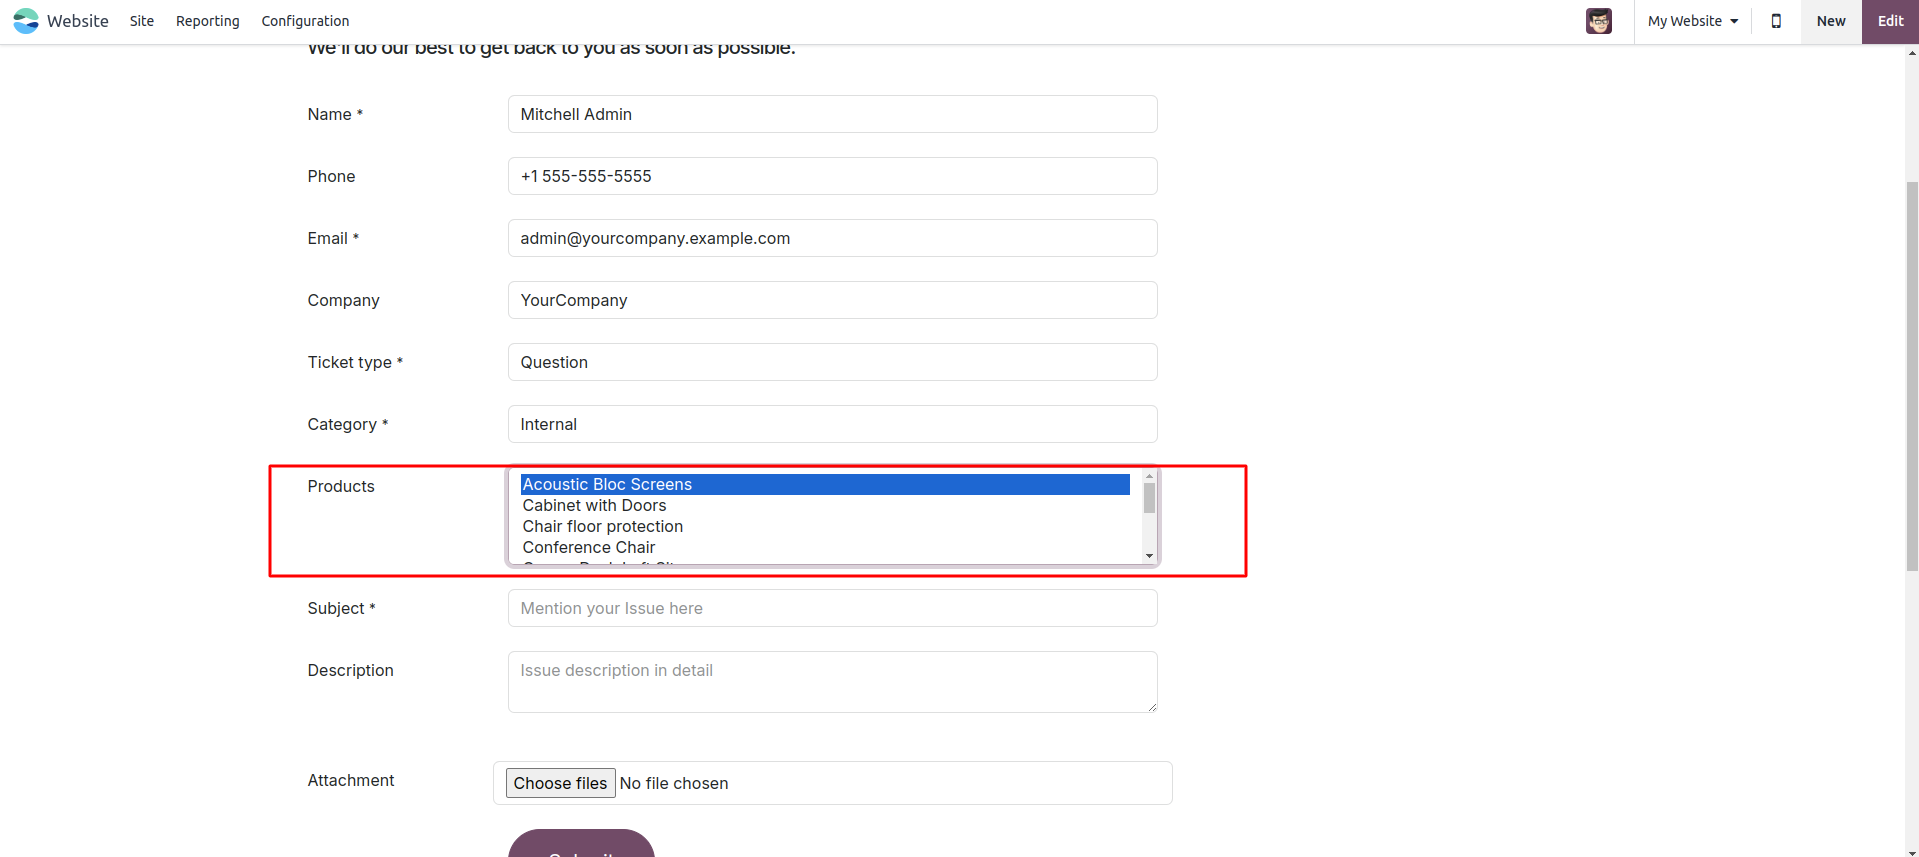Open the Mitchell Admin user avatar menu
The height and width of the screenshot is (857, 1919).
click(1598, 21)
